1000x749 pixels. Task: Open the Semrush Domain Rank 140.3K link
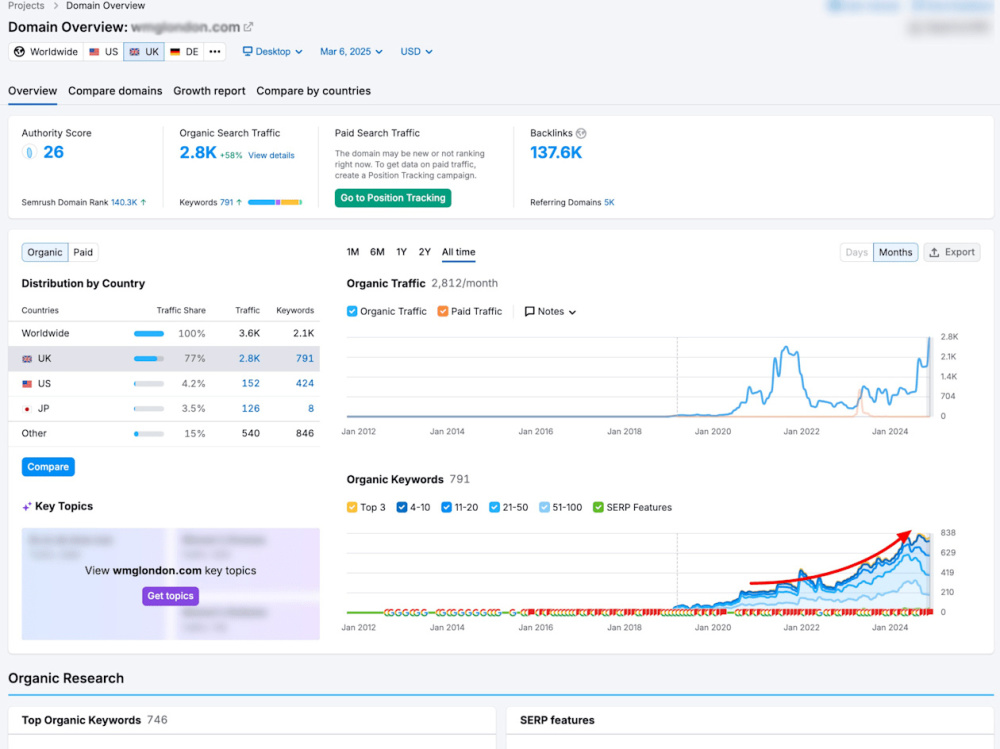[124, 202]
